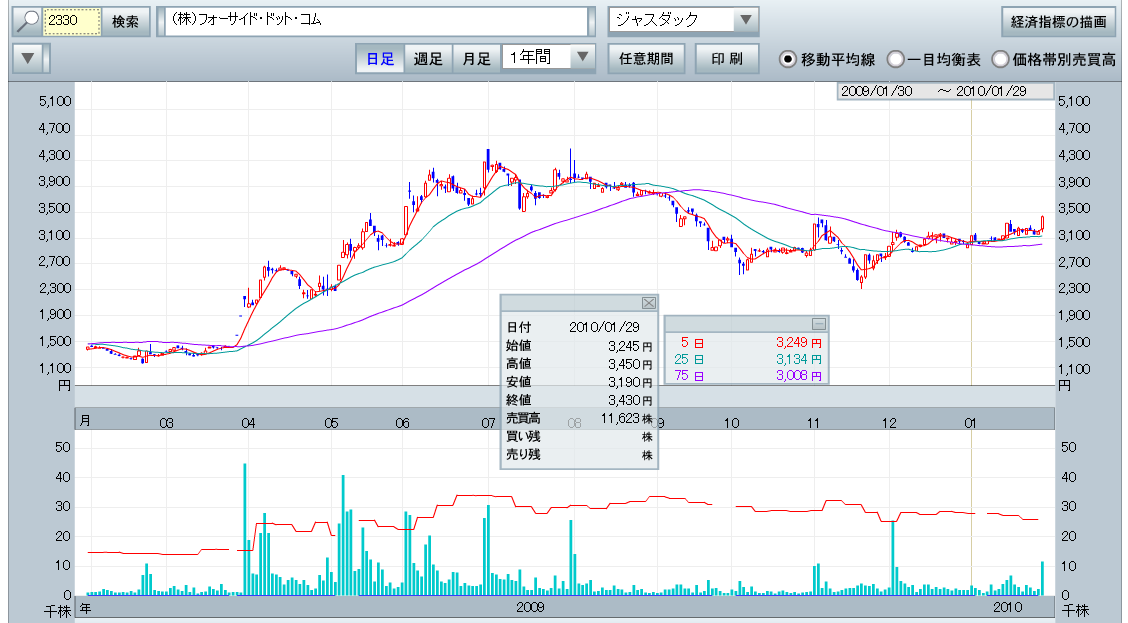Minimize the moving average legend panel
Screen dimensions: 1128x623
pyautogui.click(x=818, y=323)
